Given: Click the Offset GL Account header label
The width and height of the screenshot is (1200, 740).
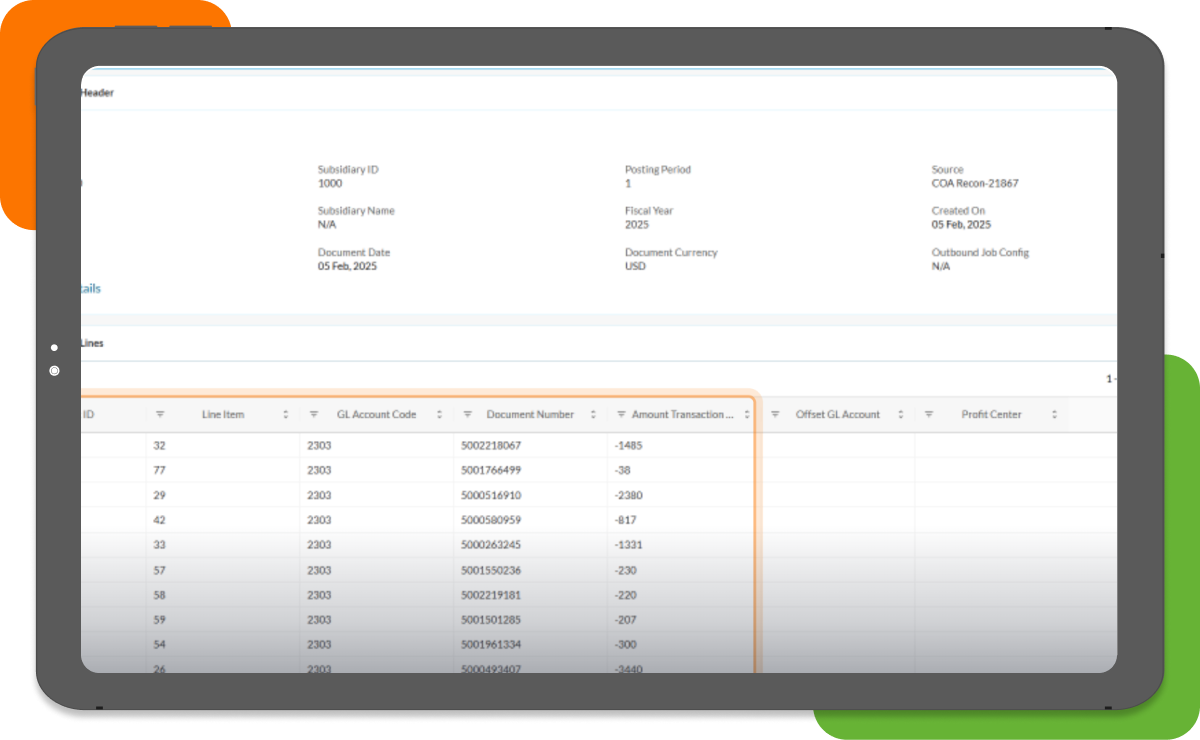Looking at the screenshot, I should click(x=838, y=414).
